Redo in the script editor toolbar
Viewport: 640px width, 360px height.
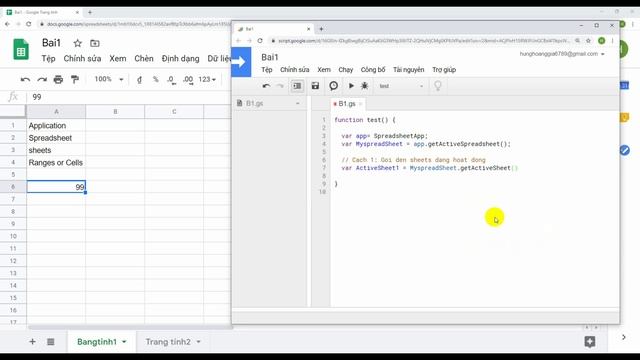pyautogui.click(x=280, y=86)
